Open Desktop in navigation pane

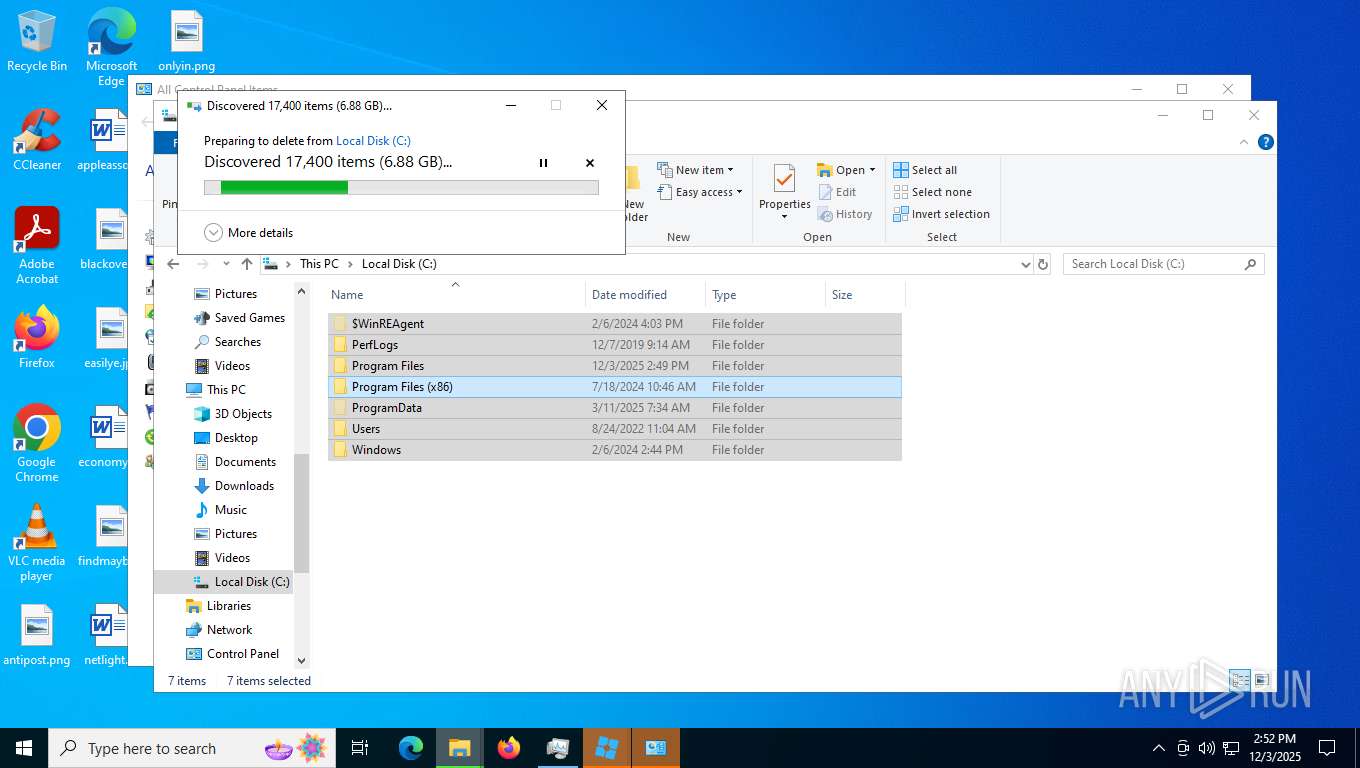(x=225, y=438)
